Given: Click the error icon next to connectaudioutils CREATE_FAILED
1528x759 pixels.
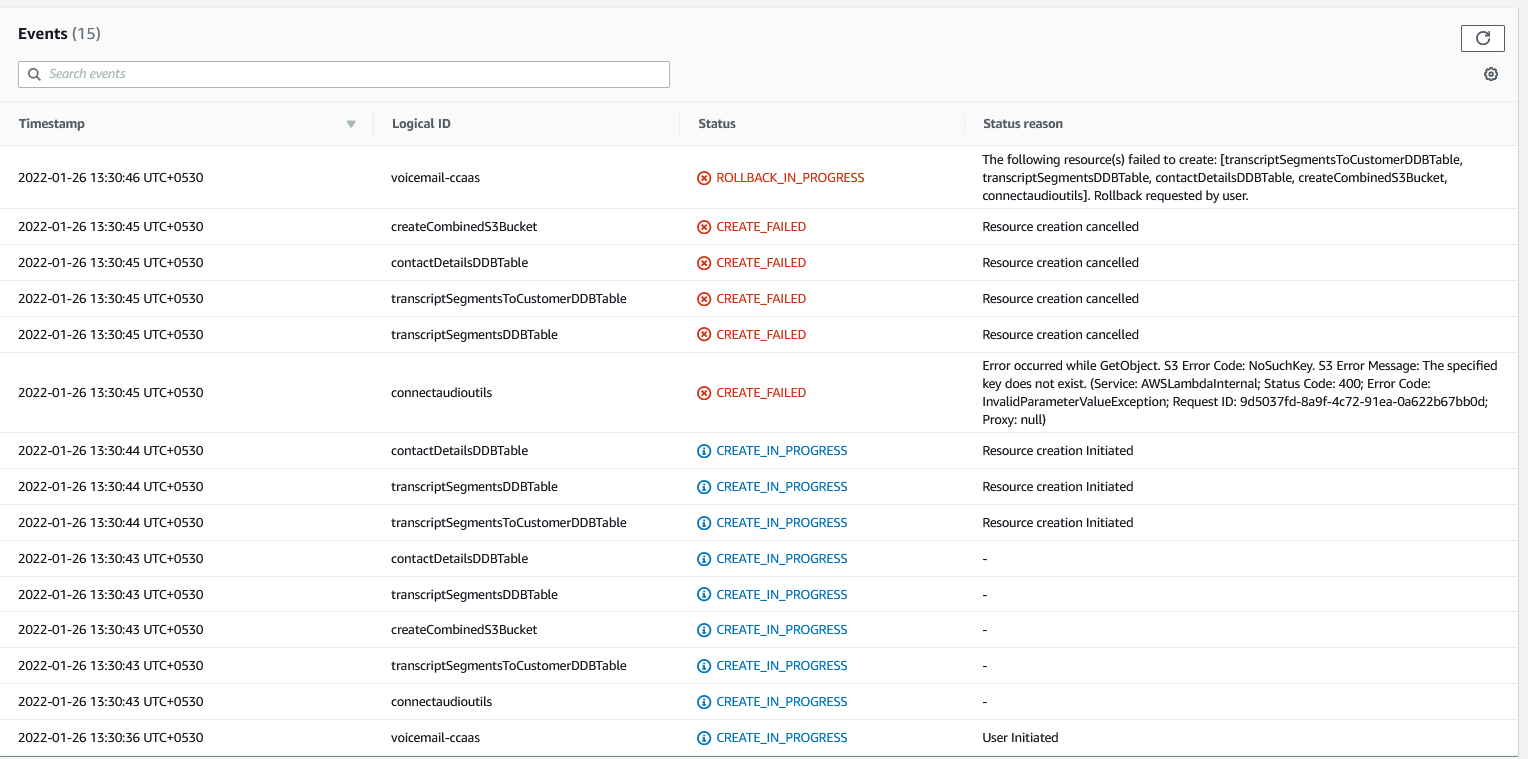Looking at the screenshot, I should point(703,392).
